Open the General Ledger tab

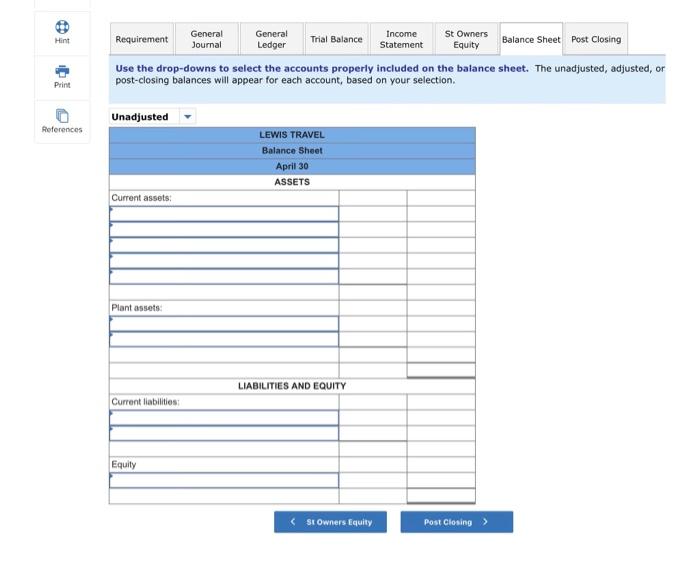(x=271, y=39)
